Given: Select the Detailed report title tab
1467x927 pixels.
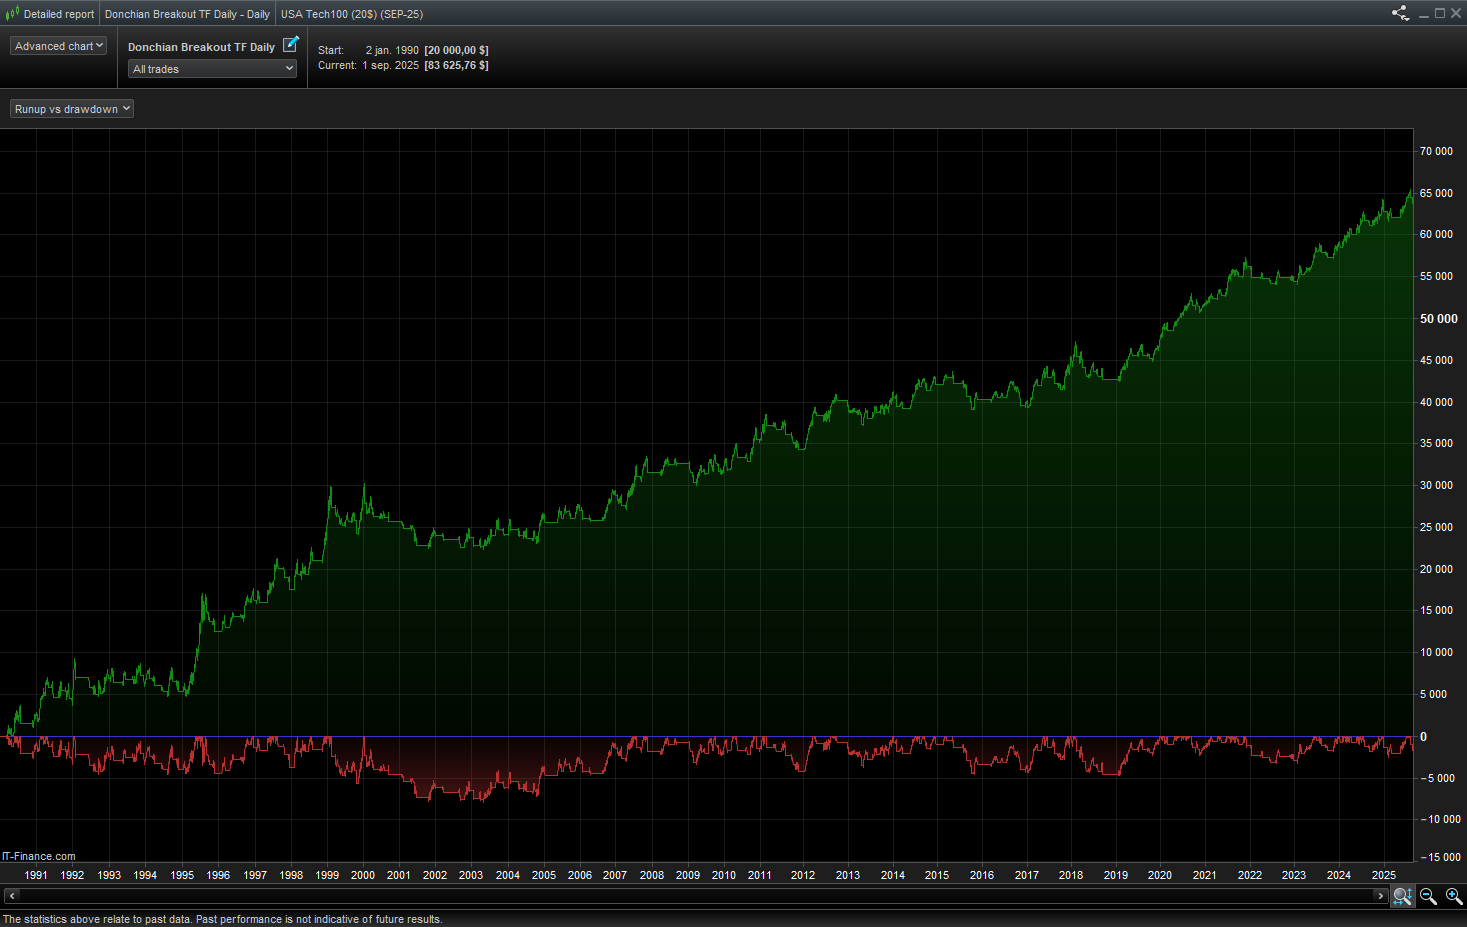Looking at the screenshot, I should [x=59, y=14].
